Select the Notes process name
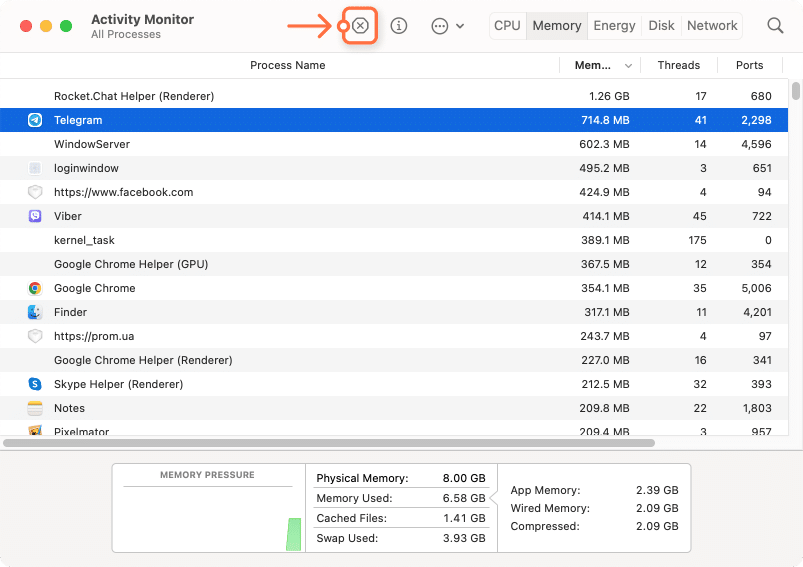Viewport: 803px width, 567px height. tap(69, 408)
